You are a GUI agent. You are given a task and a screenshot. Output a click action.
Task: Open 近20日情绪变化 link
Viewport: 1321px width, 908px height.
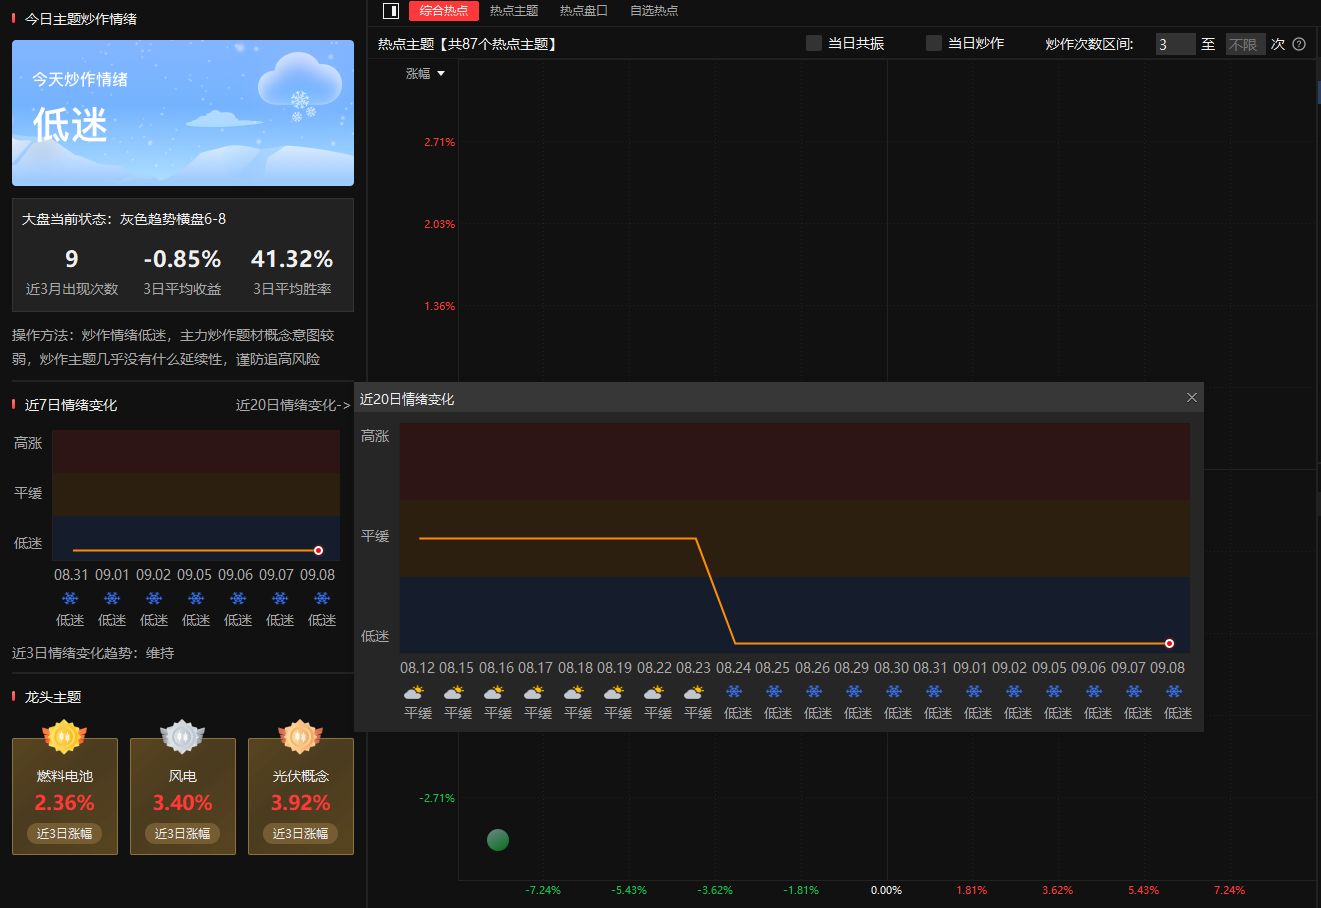tap(293, 405)
